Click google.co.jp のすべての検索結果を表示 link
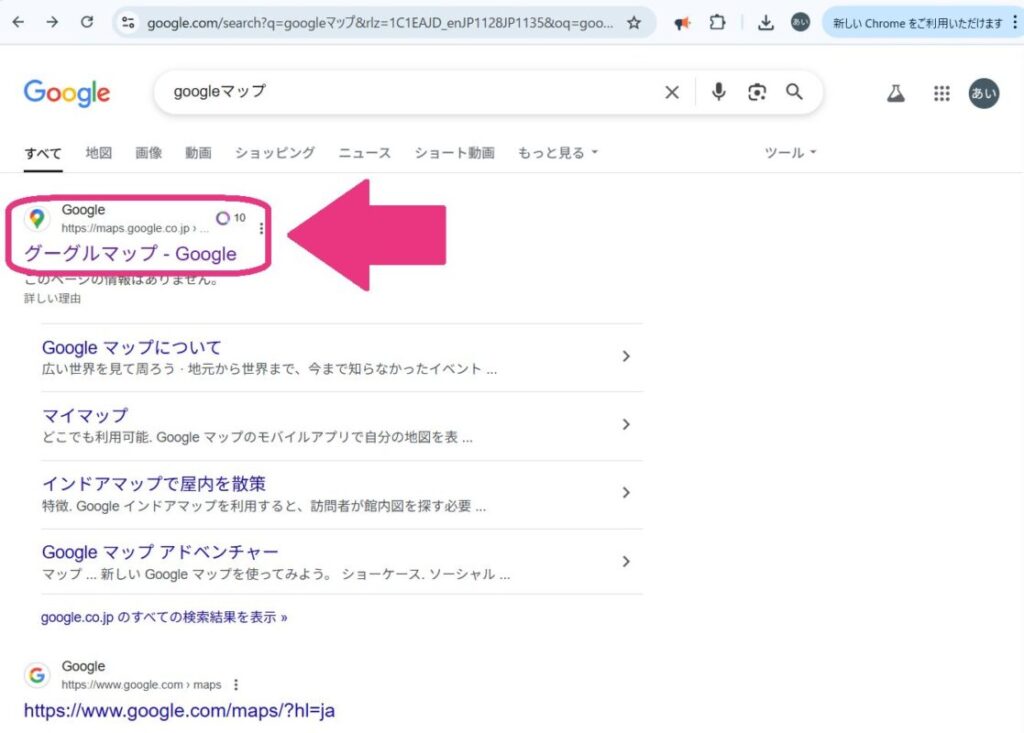 coord(164,617)
